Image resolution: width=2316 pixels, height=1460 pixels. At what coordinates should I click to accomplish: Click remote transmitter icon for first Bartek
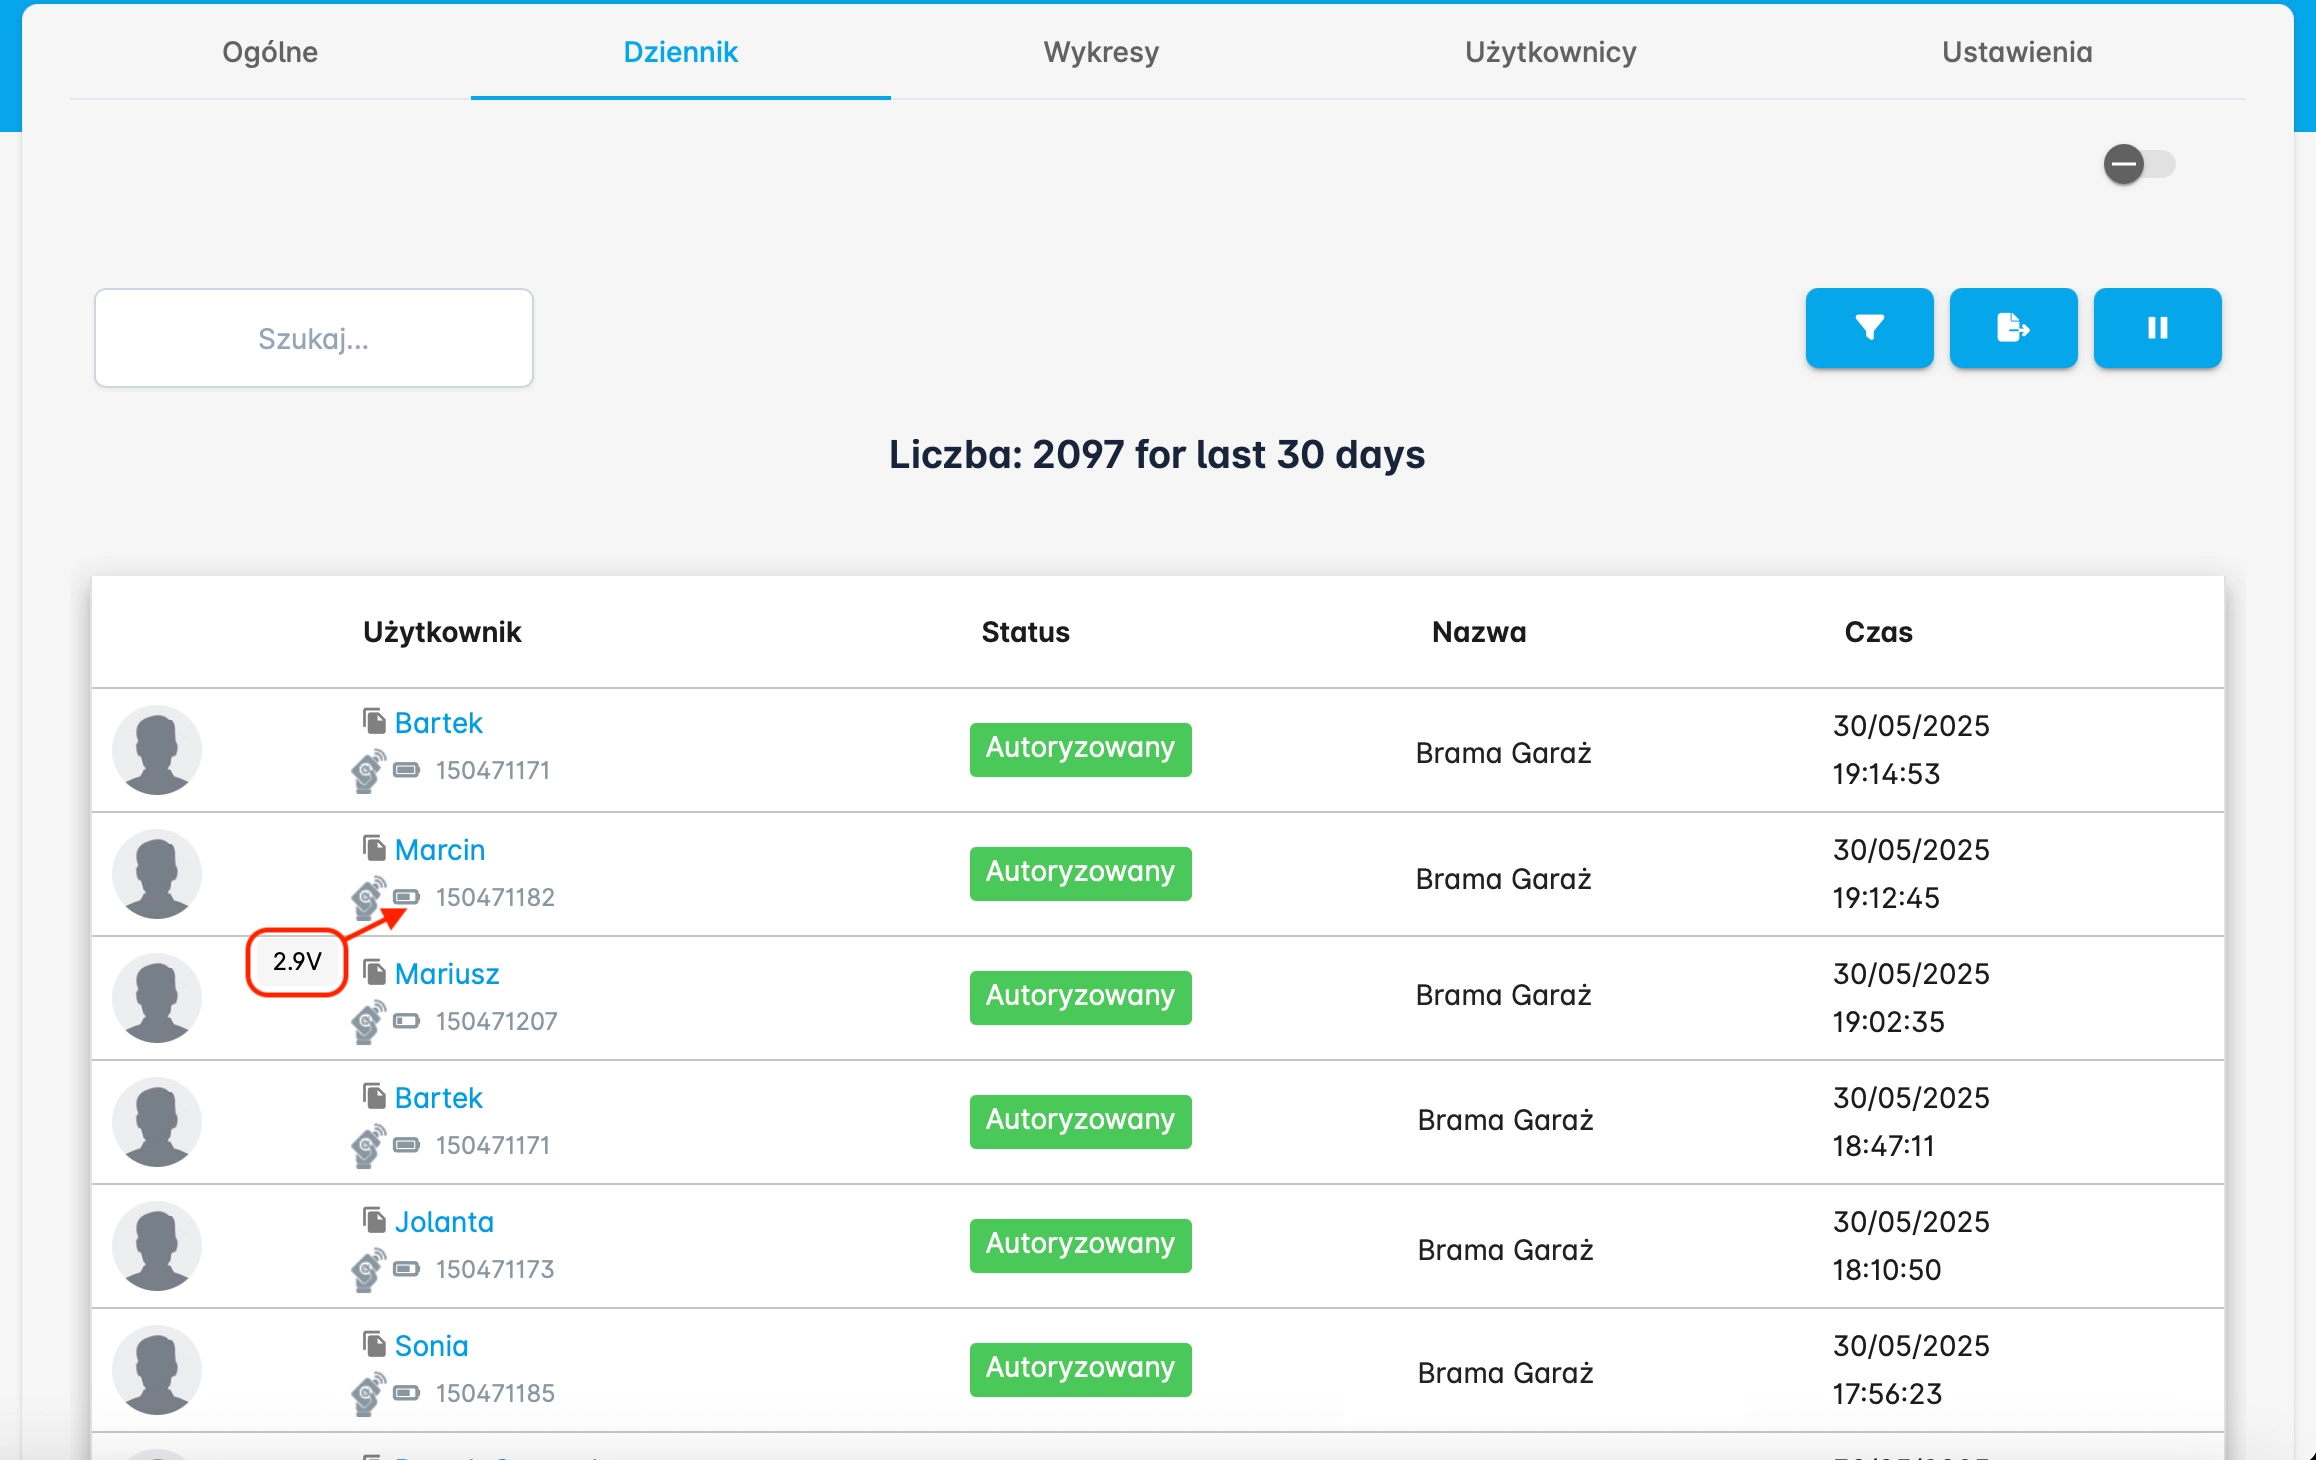pyautogui.click(x=368, y=771)
